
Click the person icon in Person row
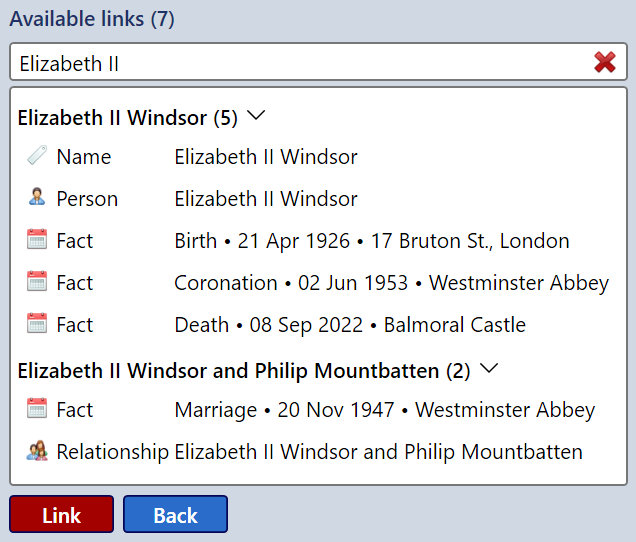37,198
